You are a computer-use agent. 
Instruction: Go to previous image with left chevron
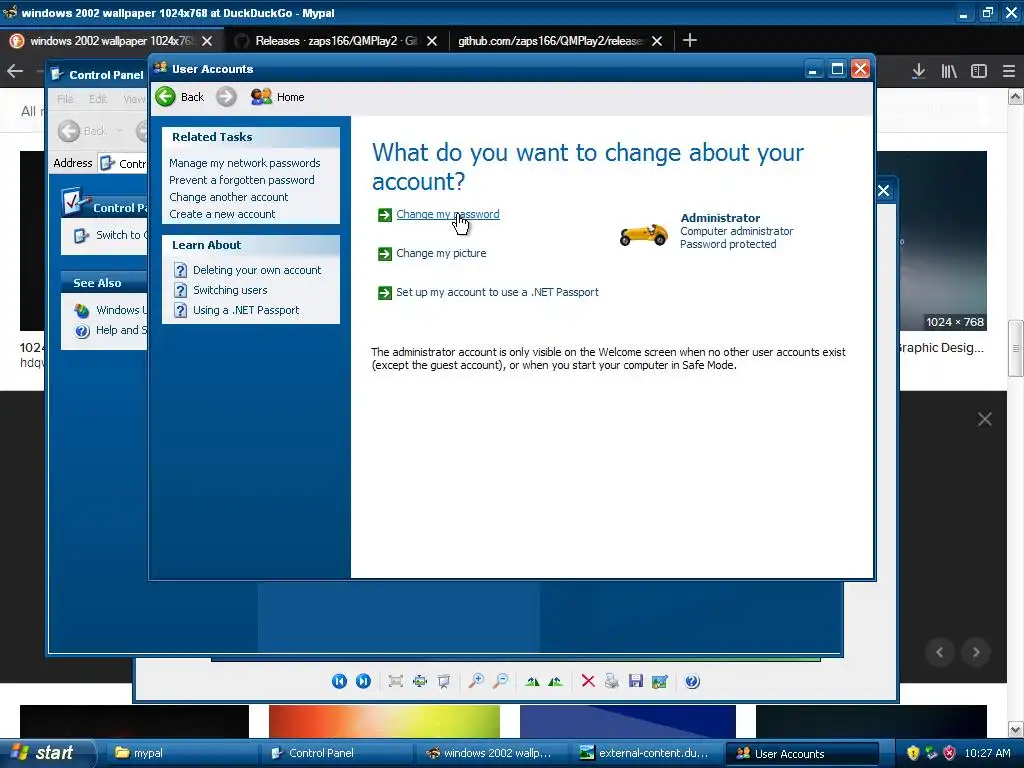(940, 652)
